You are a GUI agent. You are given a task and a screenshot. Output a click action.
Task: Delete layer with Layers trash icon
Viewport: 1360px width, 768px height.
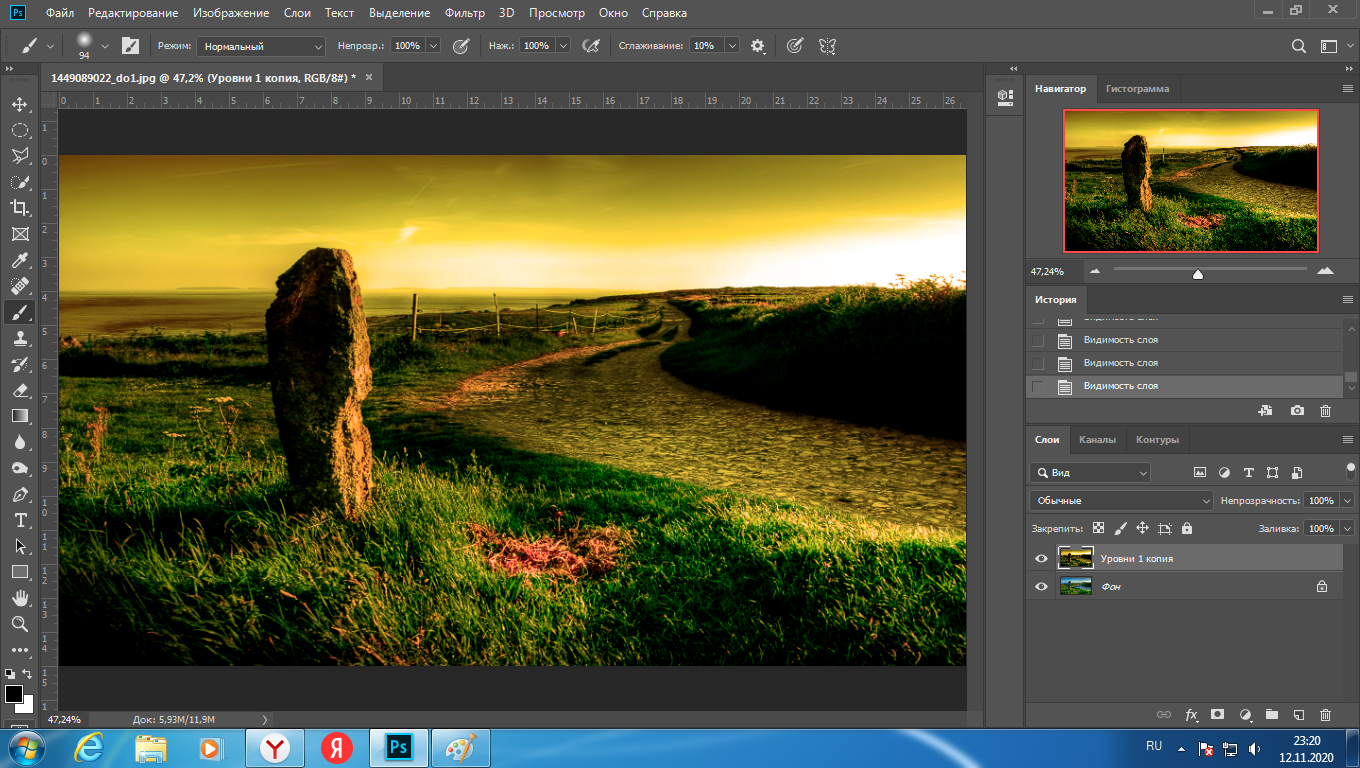pyautogui.click(x=1325, y=715)
